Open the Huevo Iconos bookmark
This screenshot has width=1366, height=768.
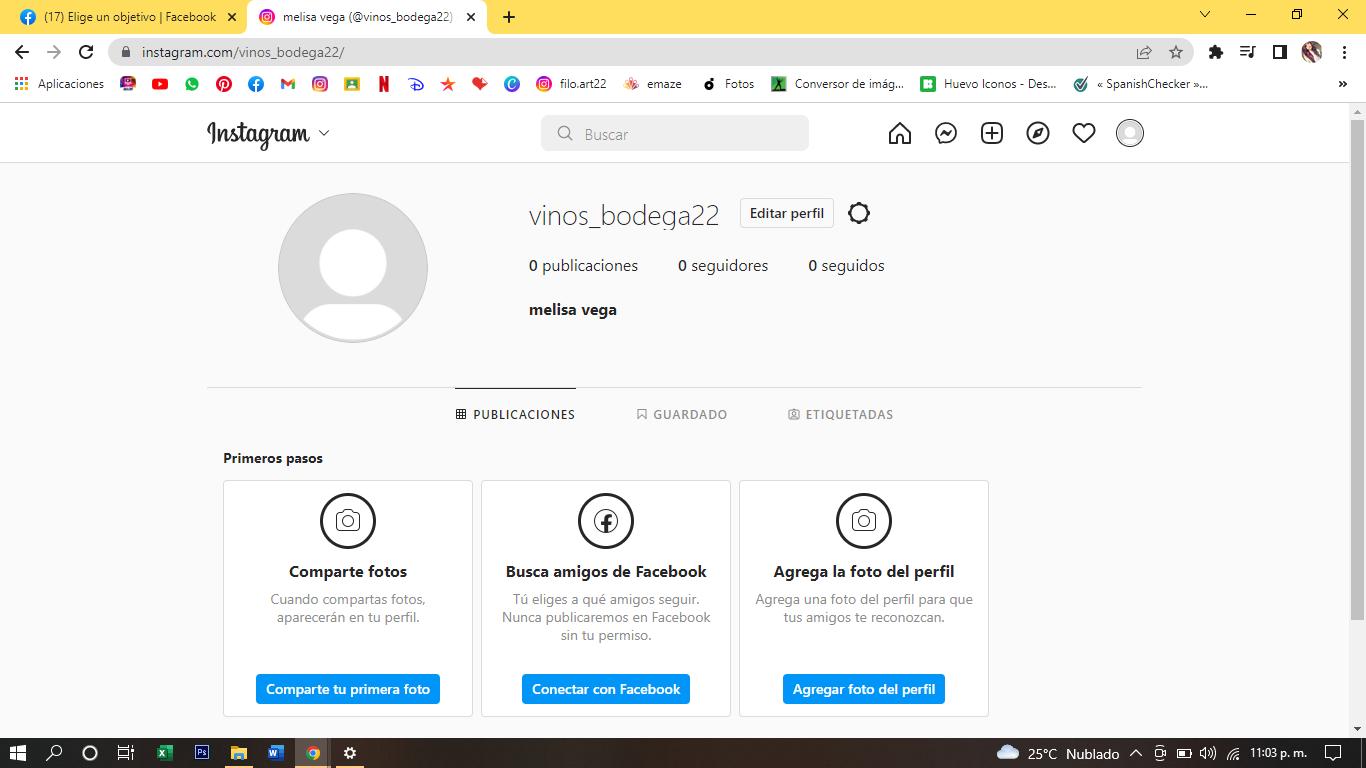(988, 84)
